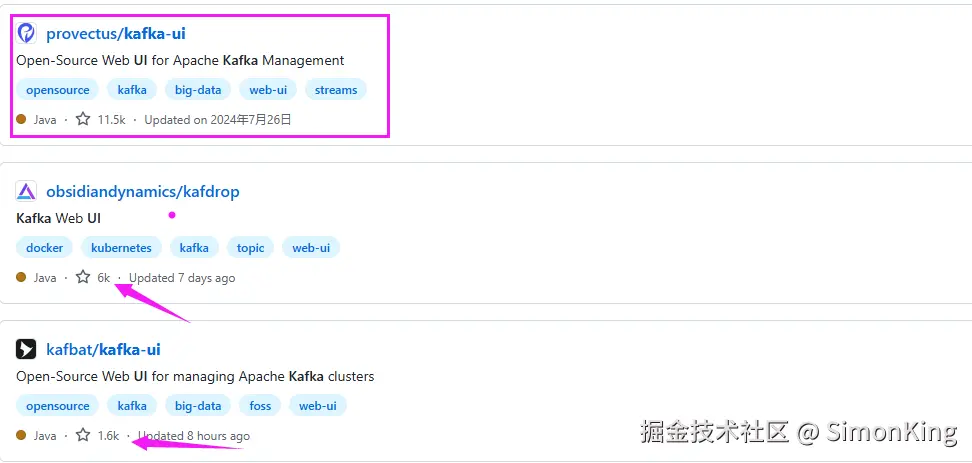Select the streams topic tag

336,90
